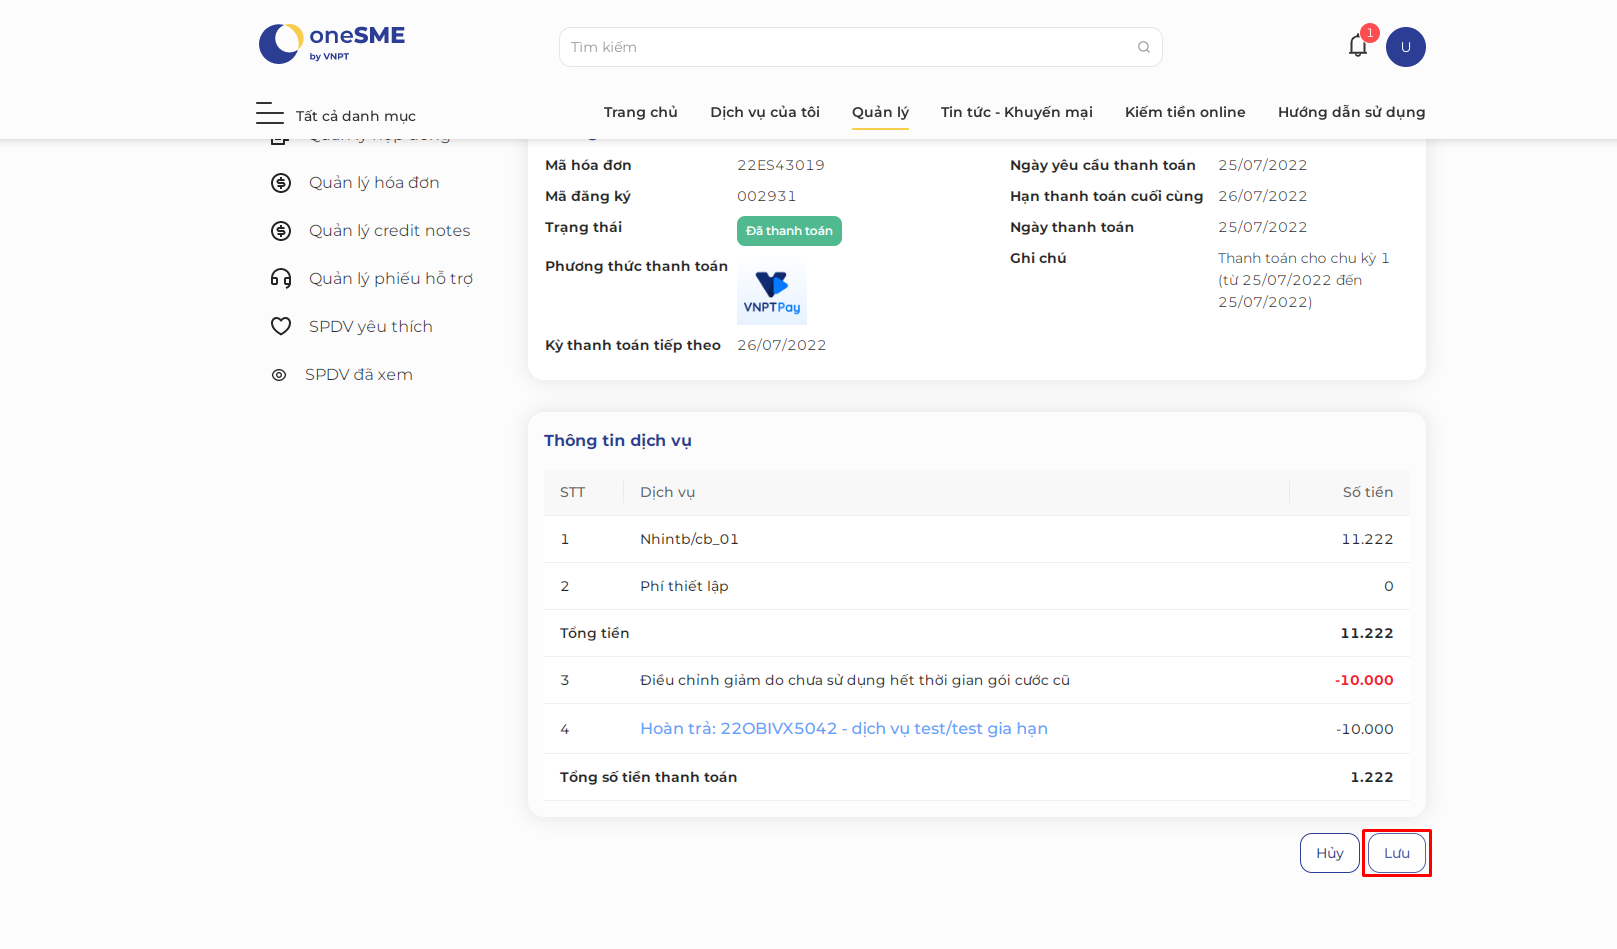Open the Dịch vụ của tôi menu
This screenshot has height=949, width=1617.
tap(765, 112)
